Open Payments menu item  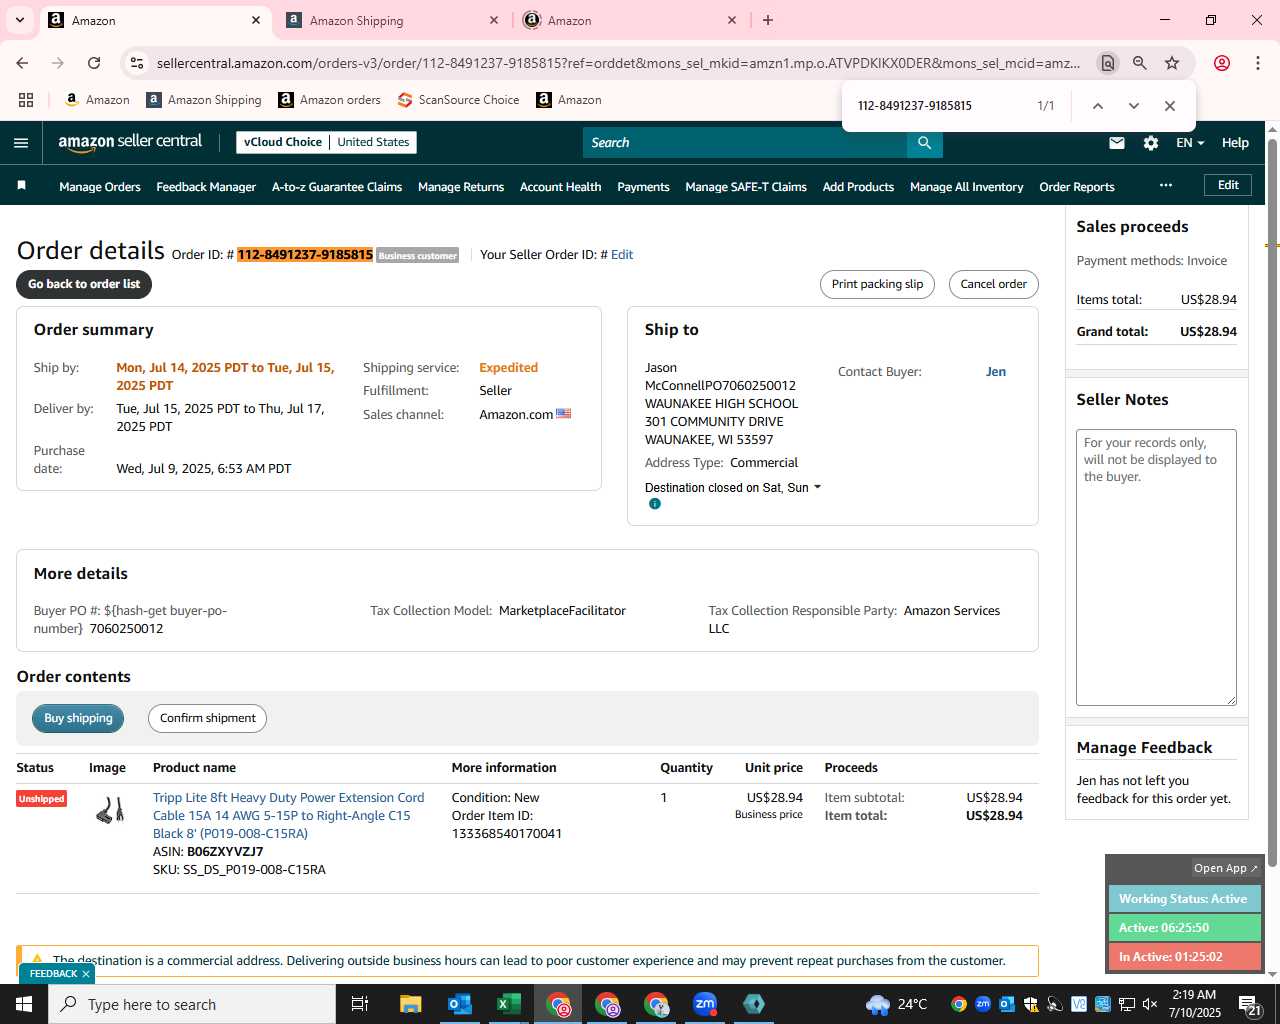(643, 187)
